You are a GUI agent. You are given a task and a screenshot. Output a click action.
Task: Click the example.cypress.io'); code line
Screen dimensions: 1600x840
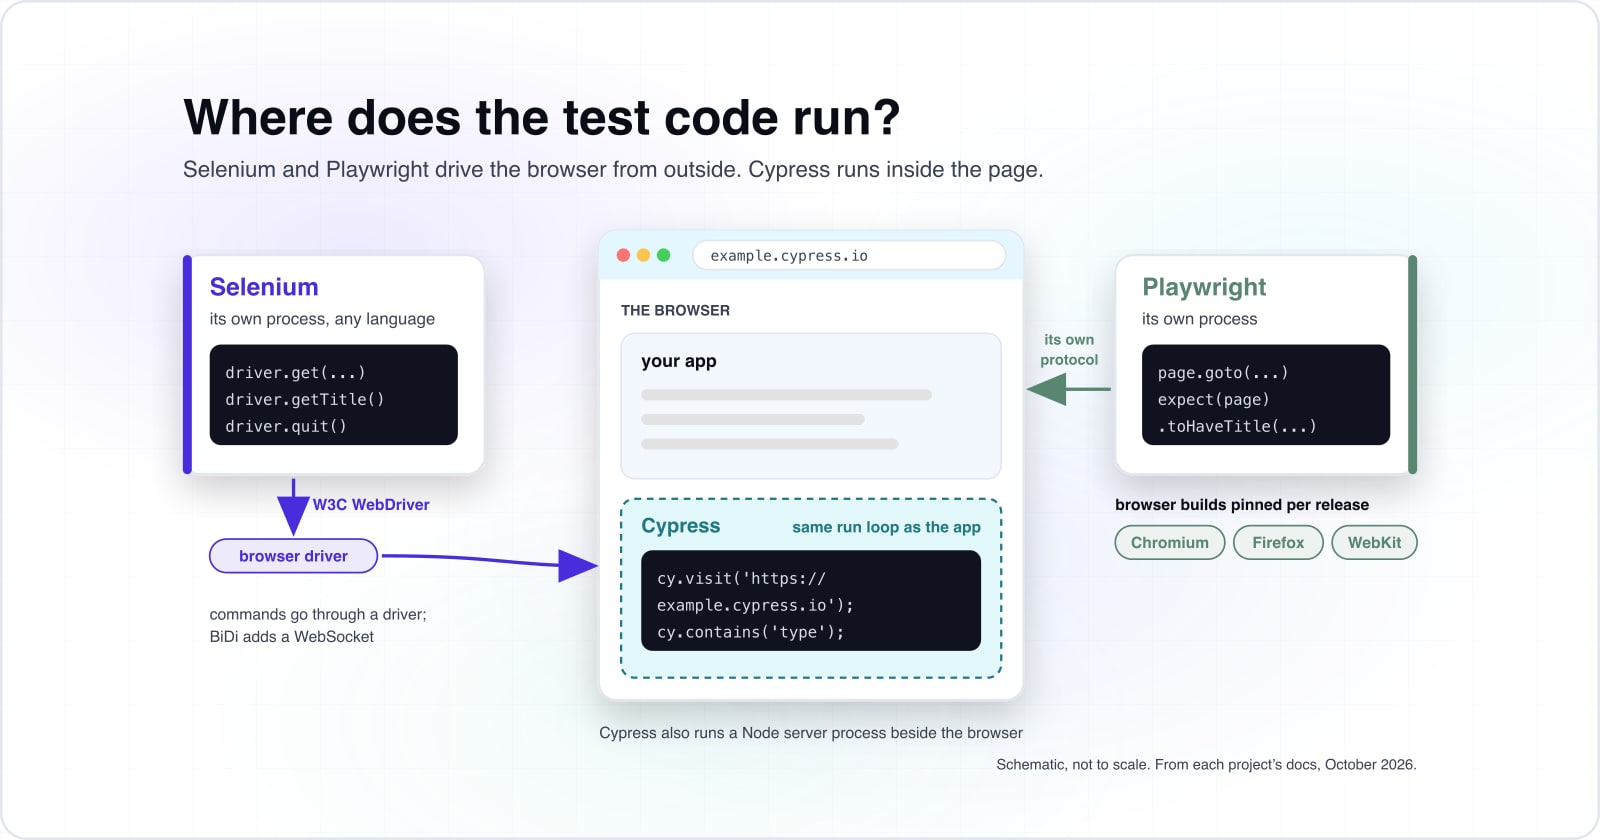[x=755, y=605]
